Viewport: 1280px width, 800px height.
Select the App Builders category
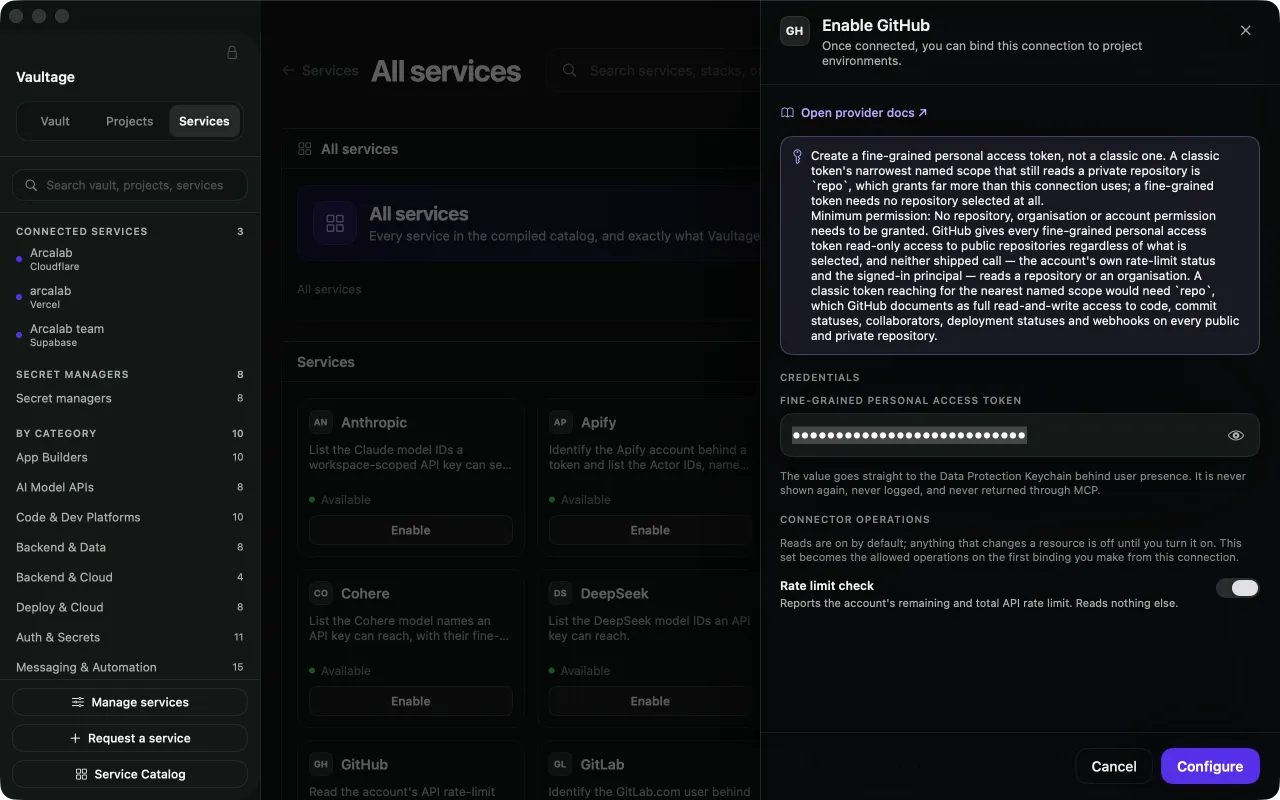pos(130,457)
